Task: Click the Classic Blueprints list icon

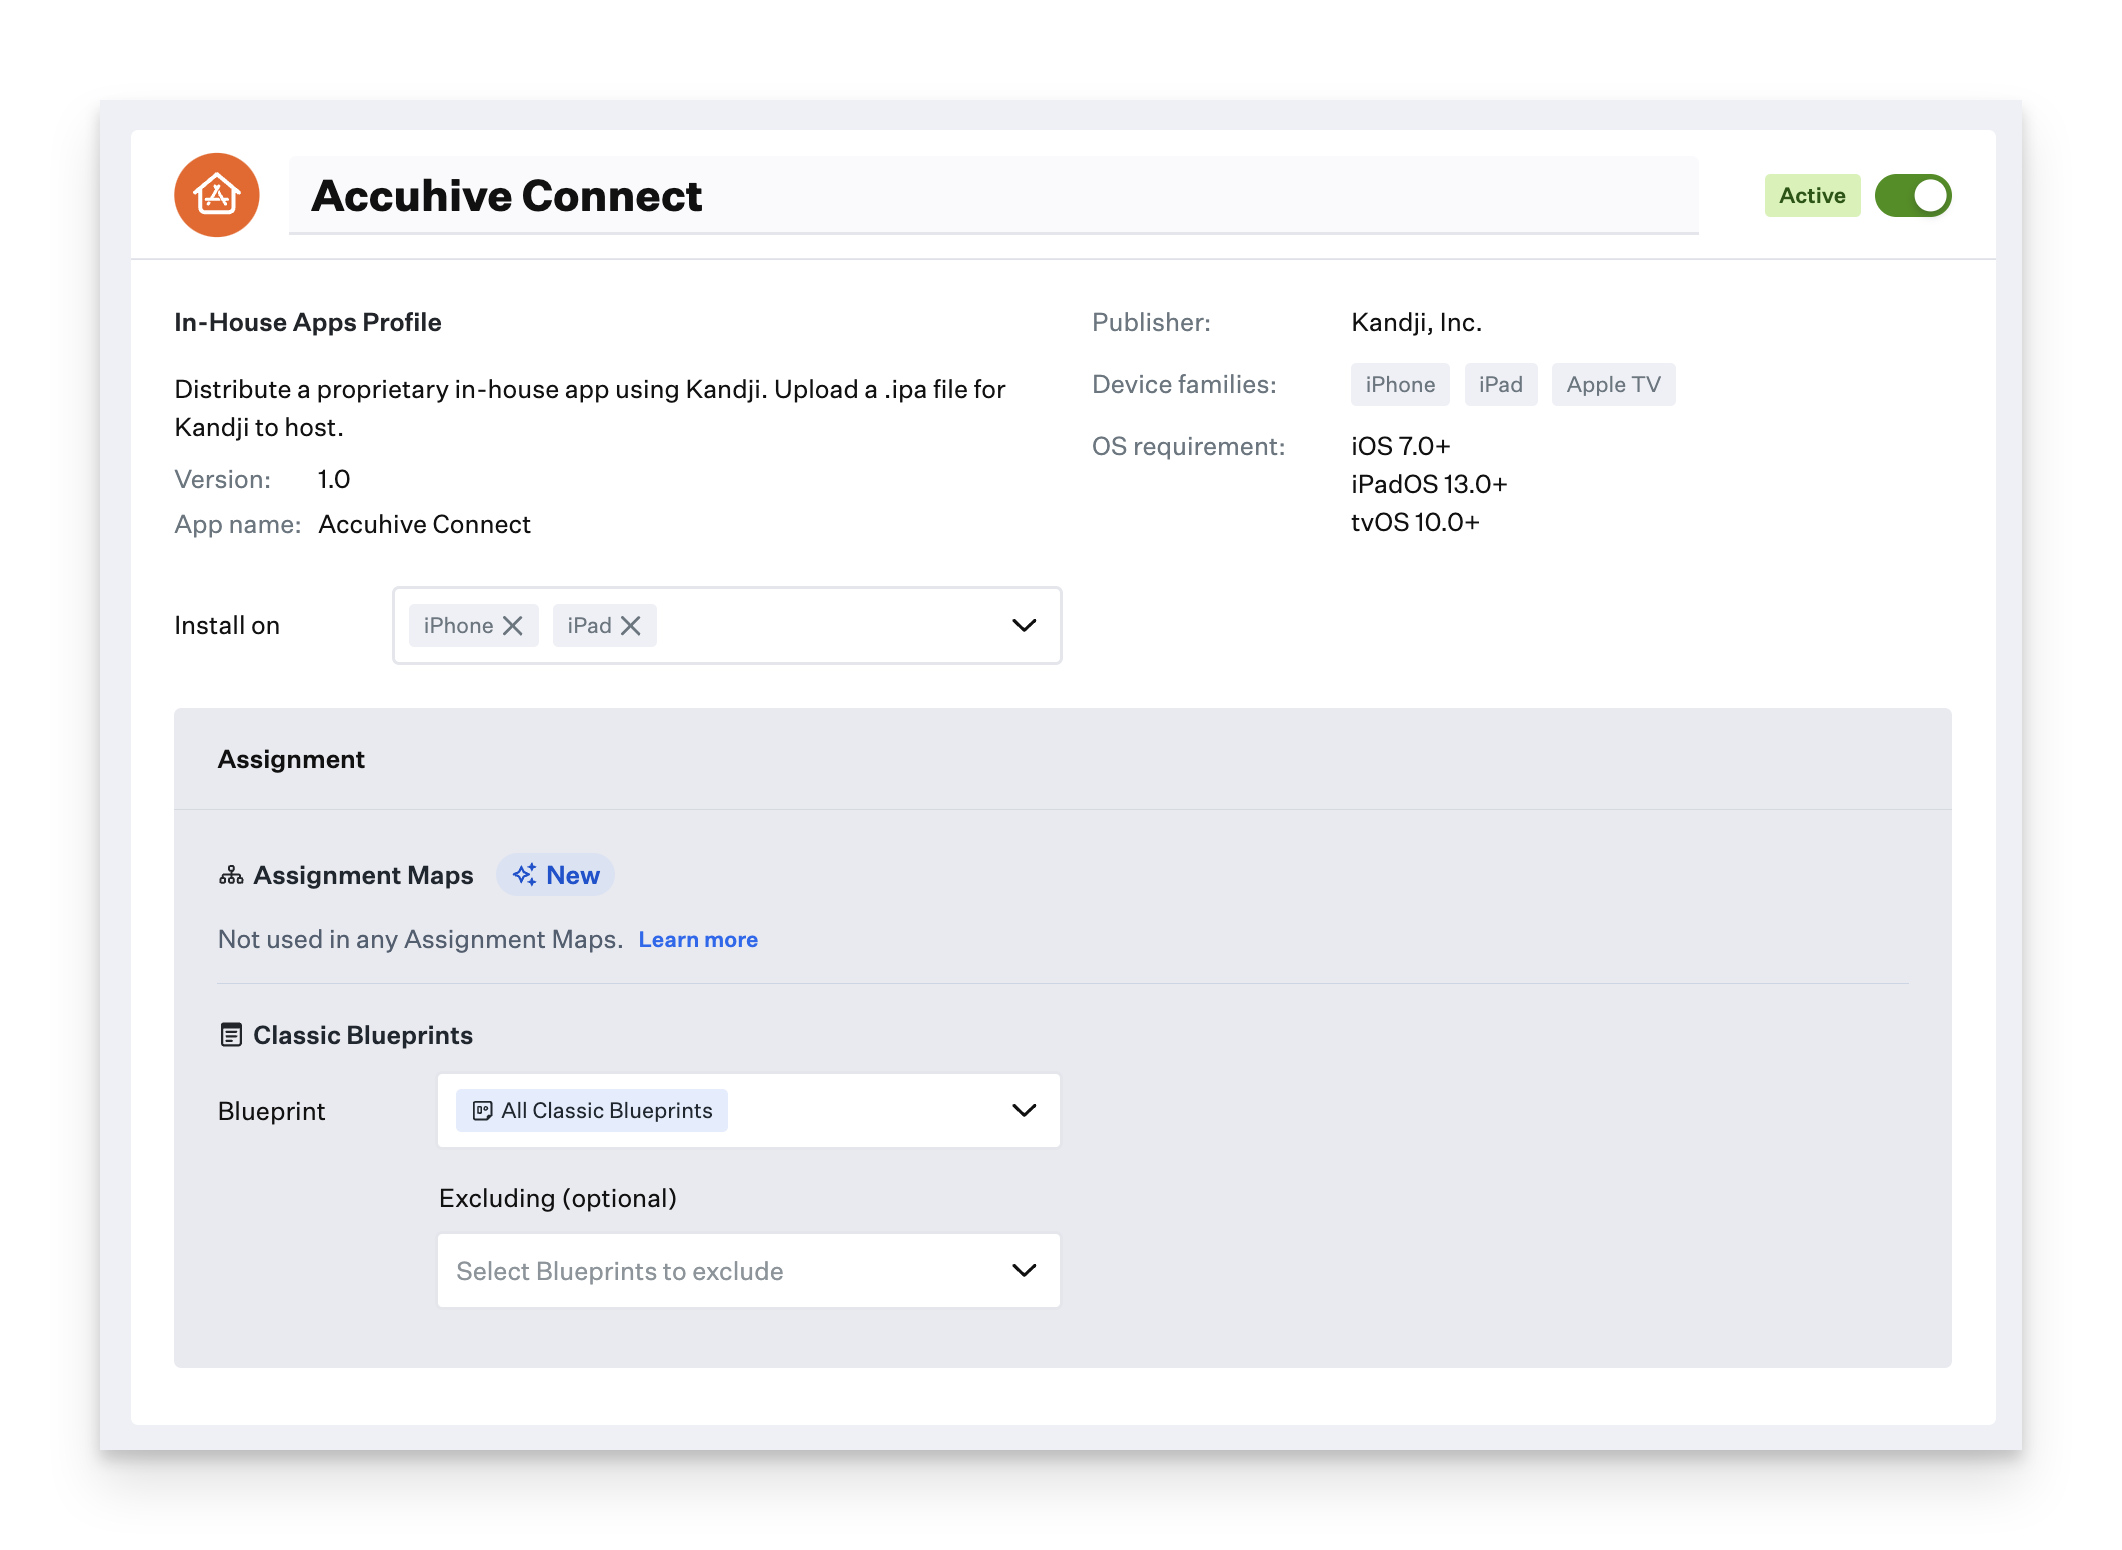Action: tap(231, 1035)
